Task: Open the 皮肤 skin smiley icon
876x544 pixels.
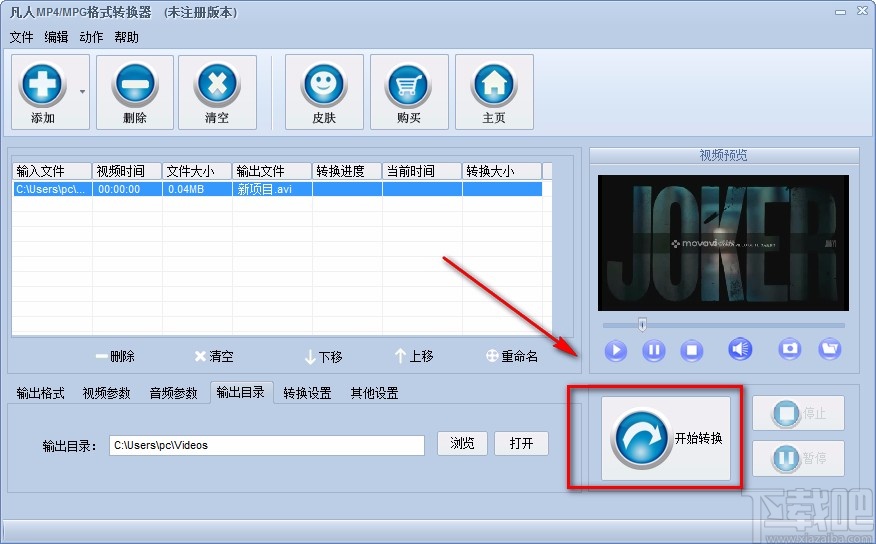Action: [324, 85]
